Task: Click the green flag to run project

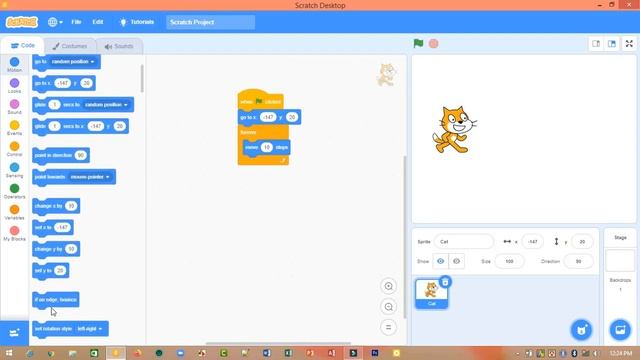Action: pyautogui.click(x=418, y=43)
